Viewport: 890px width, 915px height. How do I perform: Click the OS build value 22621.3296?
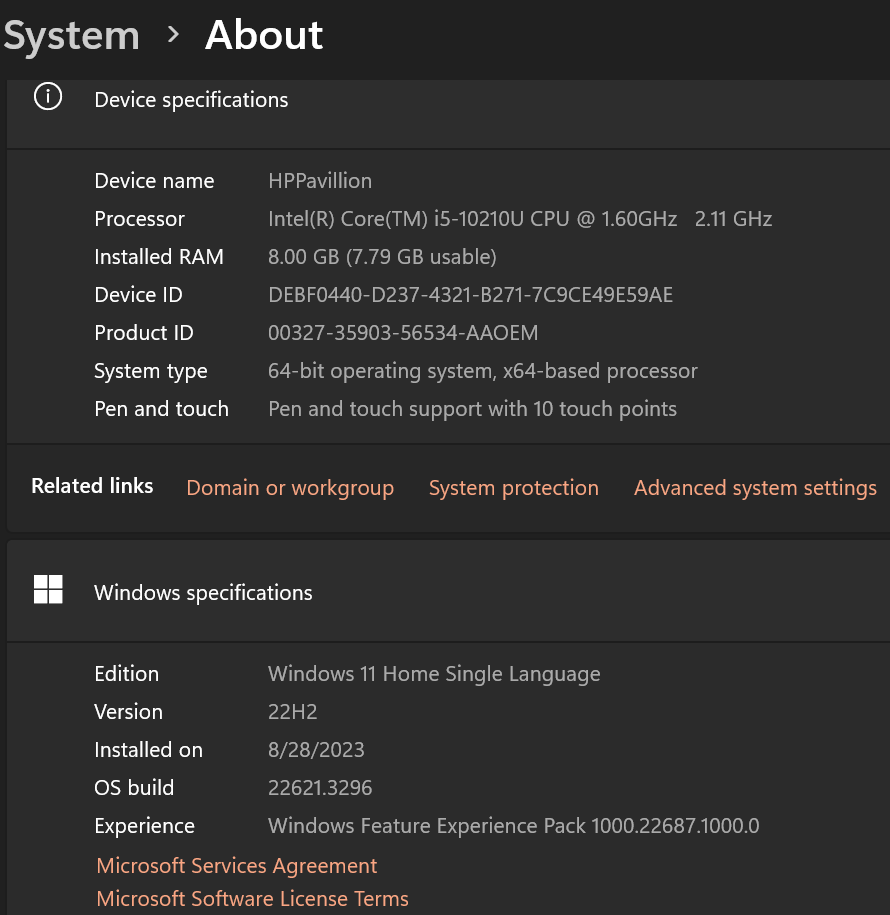pyautogui.click(x=320, y=787)
